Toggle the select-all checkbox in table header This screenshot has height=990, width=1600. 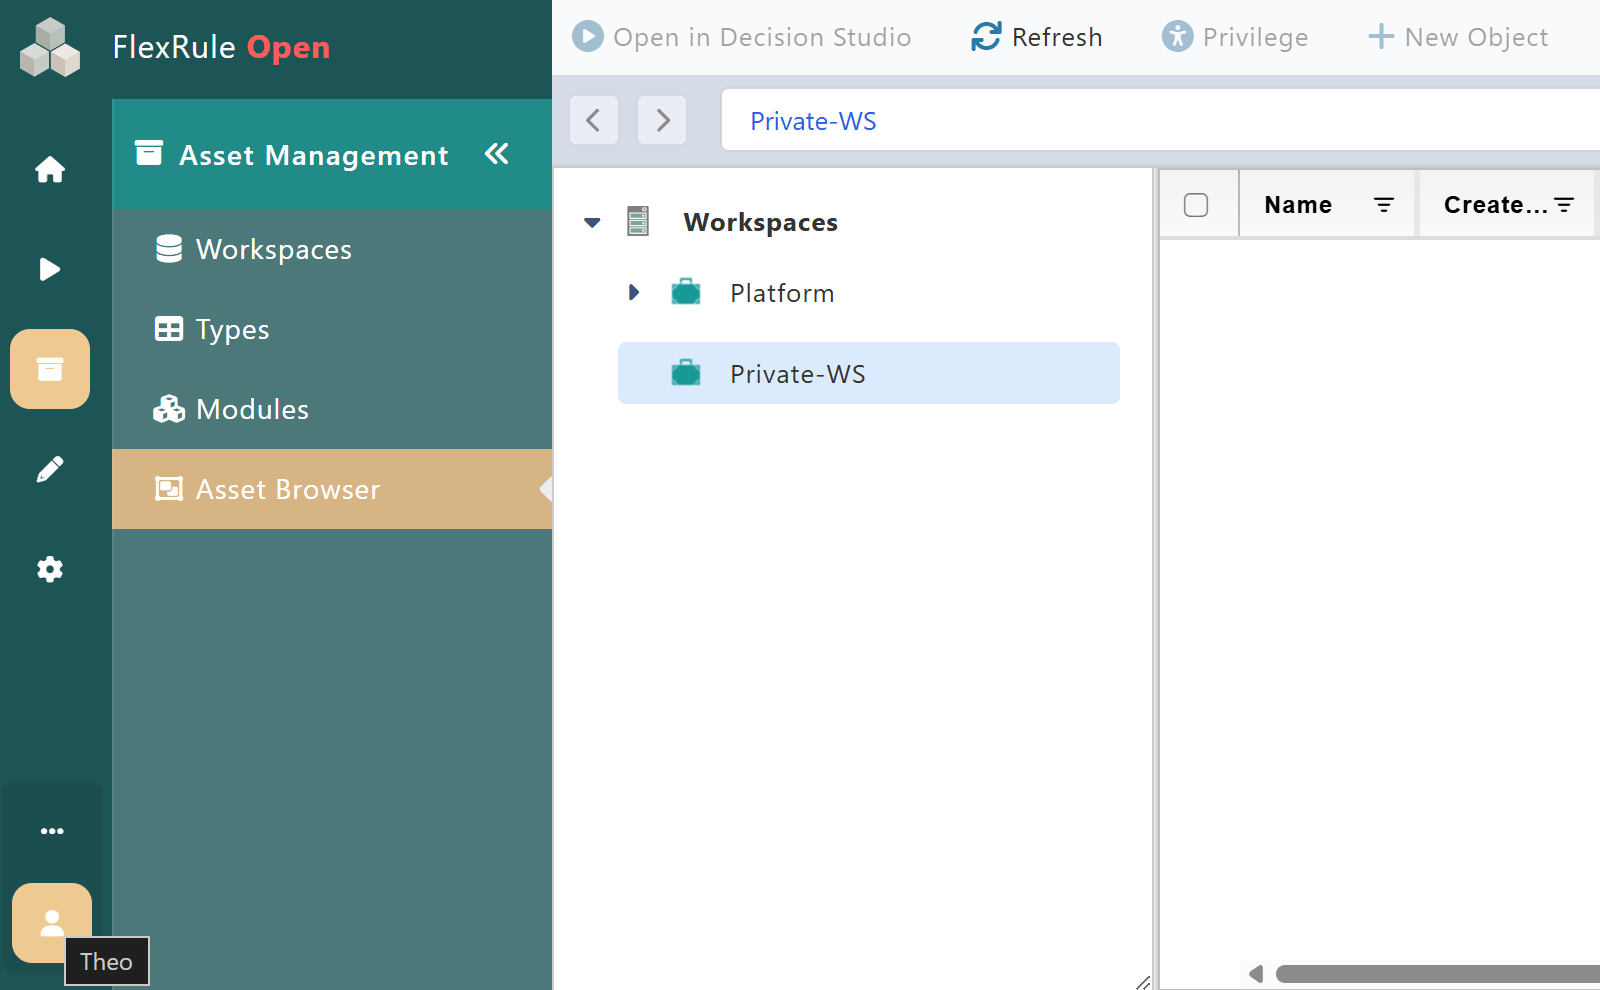(1196, 205)
